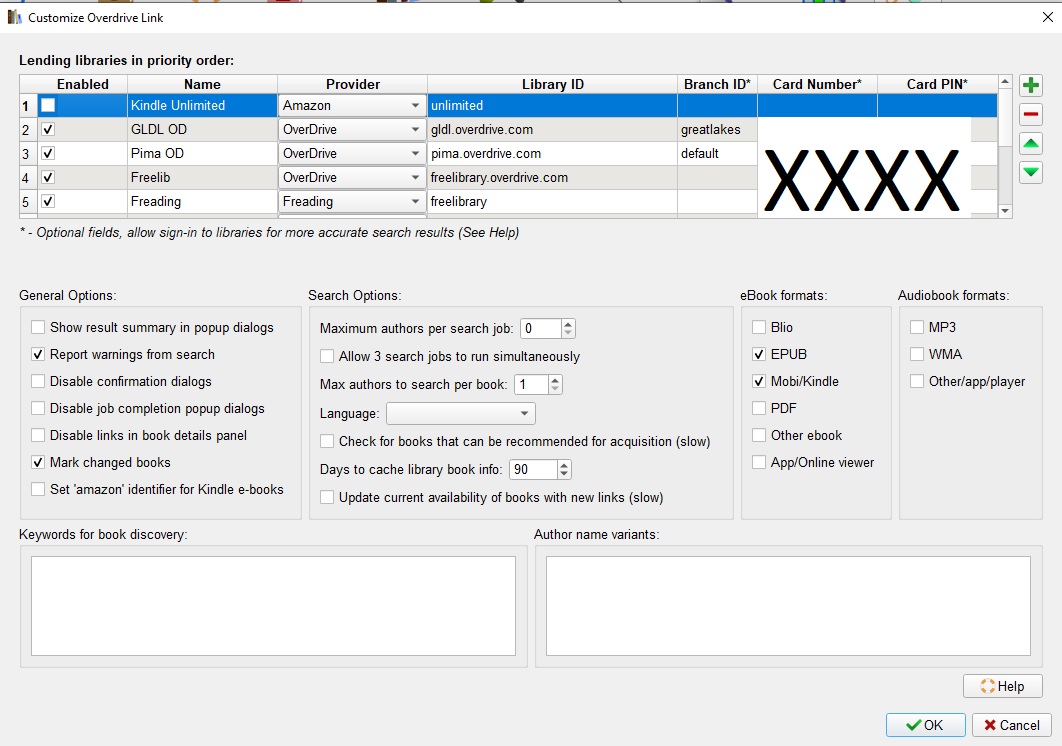Increase Days to cache library book info
This screenshot has width=1062, height=746.
click(564, 465)
